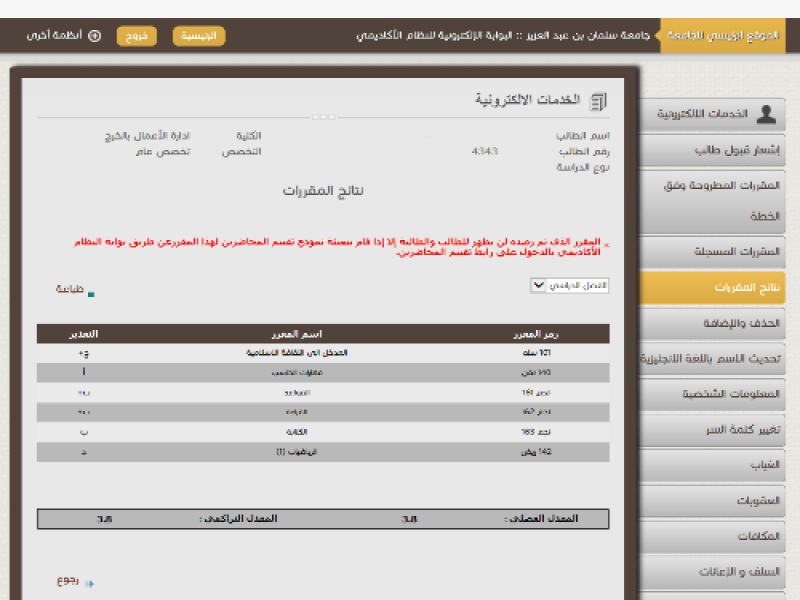This screenshot has width=800, height=600.
Task: Select إشعار قبول طالب in the sidebar
Action: pyautogui.click(x=718, y=150)
